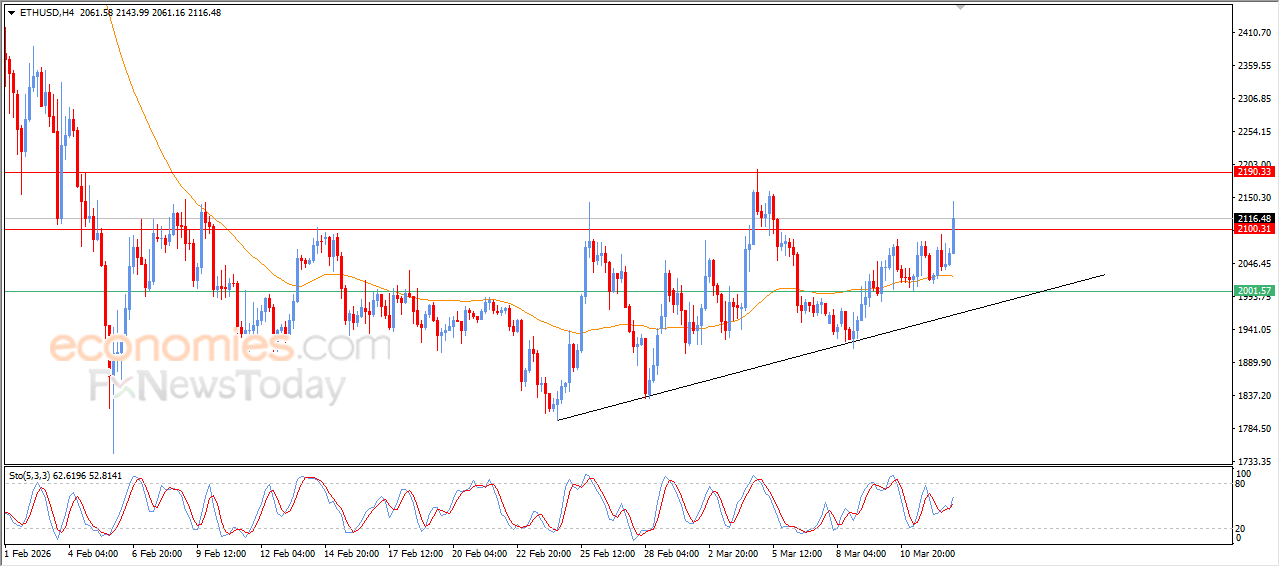Click the 5 Mar 12:00 time label
The image size is (1280, 567).
point(799,553)
